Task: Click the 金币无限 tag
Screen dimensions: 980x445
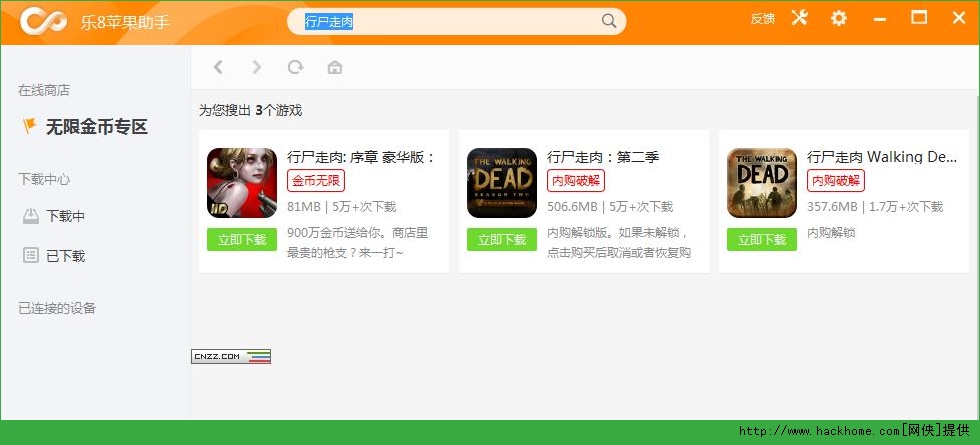Action: point(316,181)
